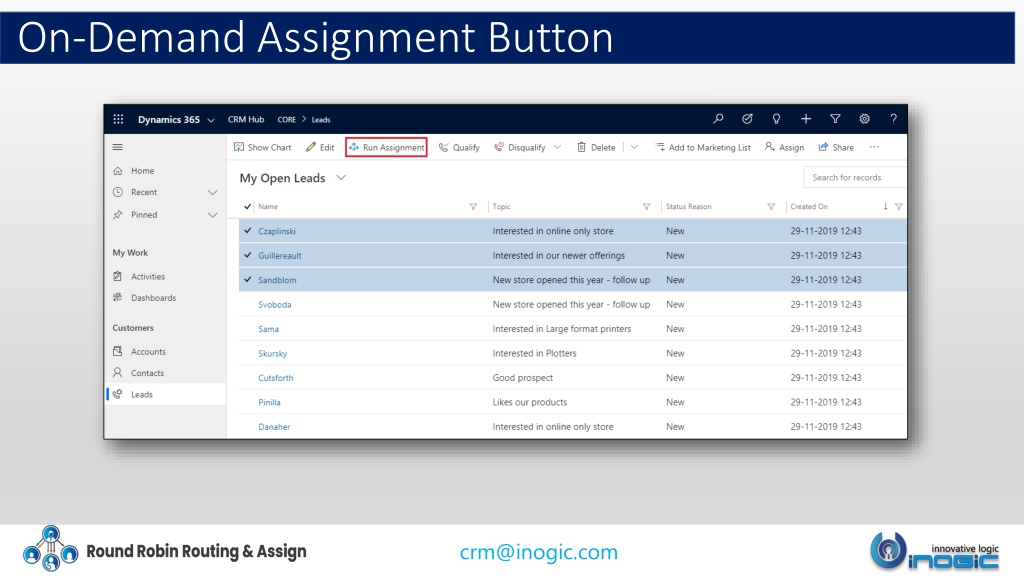
Task: Click the Assign person icon
Action: [x=770, y=147]
